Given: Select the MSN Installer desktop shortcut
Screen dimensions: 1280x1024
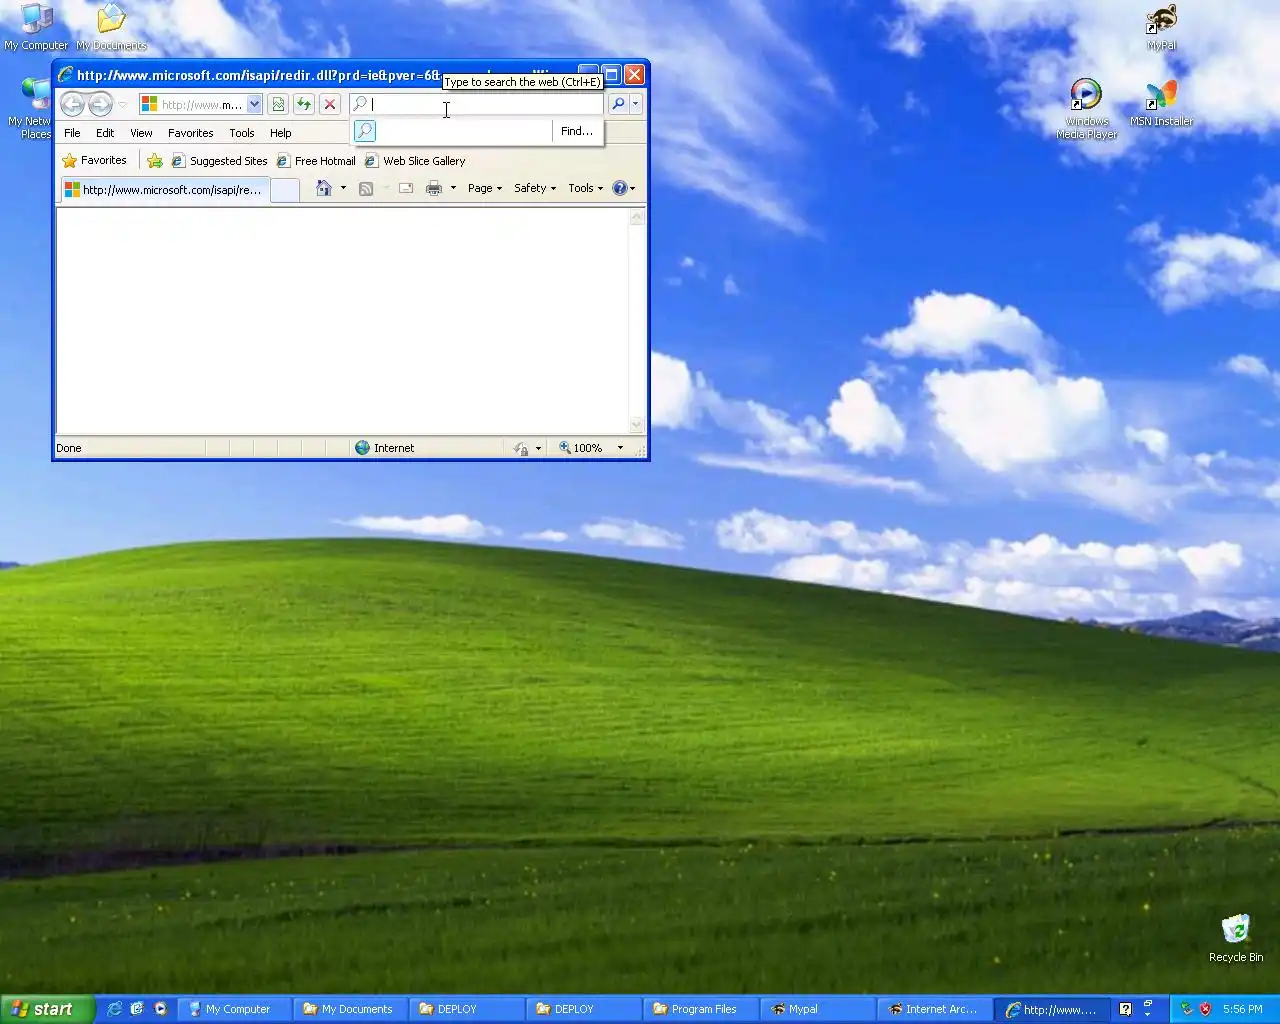Looking at the screenshot, I should pyautogui.click(x=1161, y=103).
